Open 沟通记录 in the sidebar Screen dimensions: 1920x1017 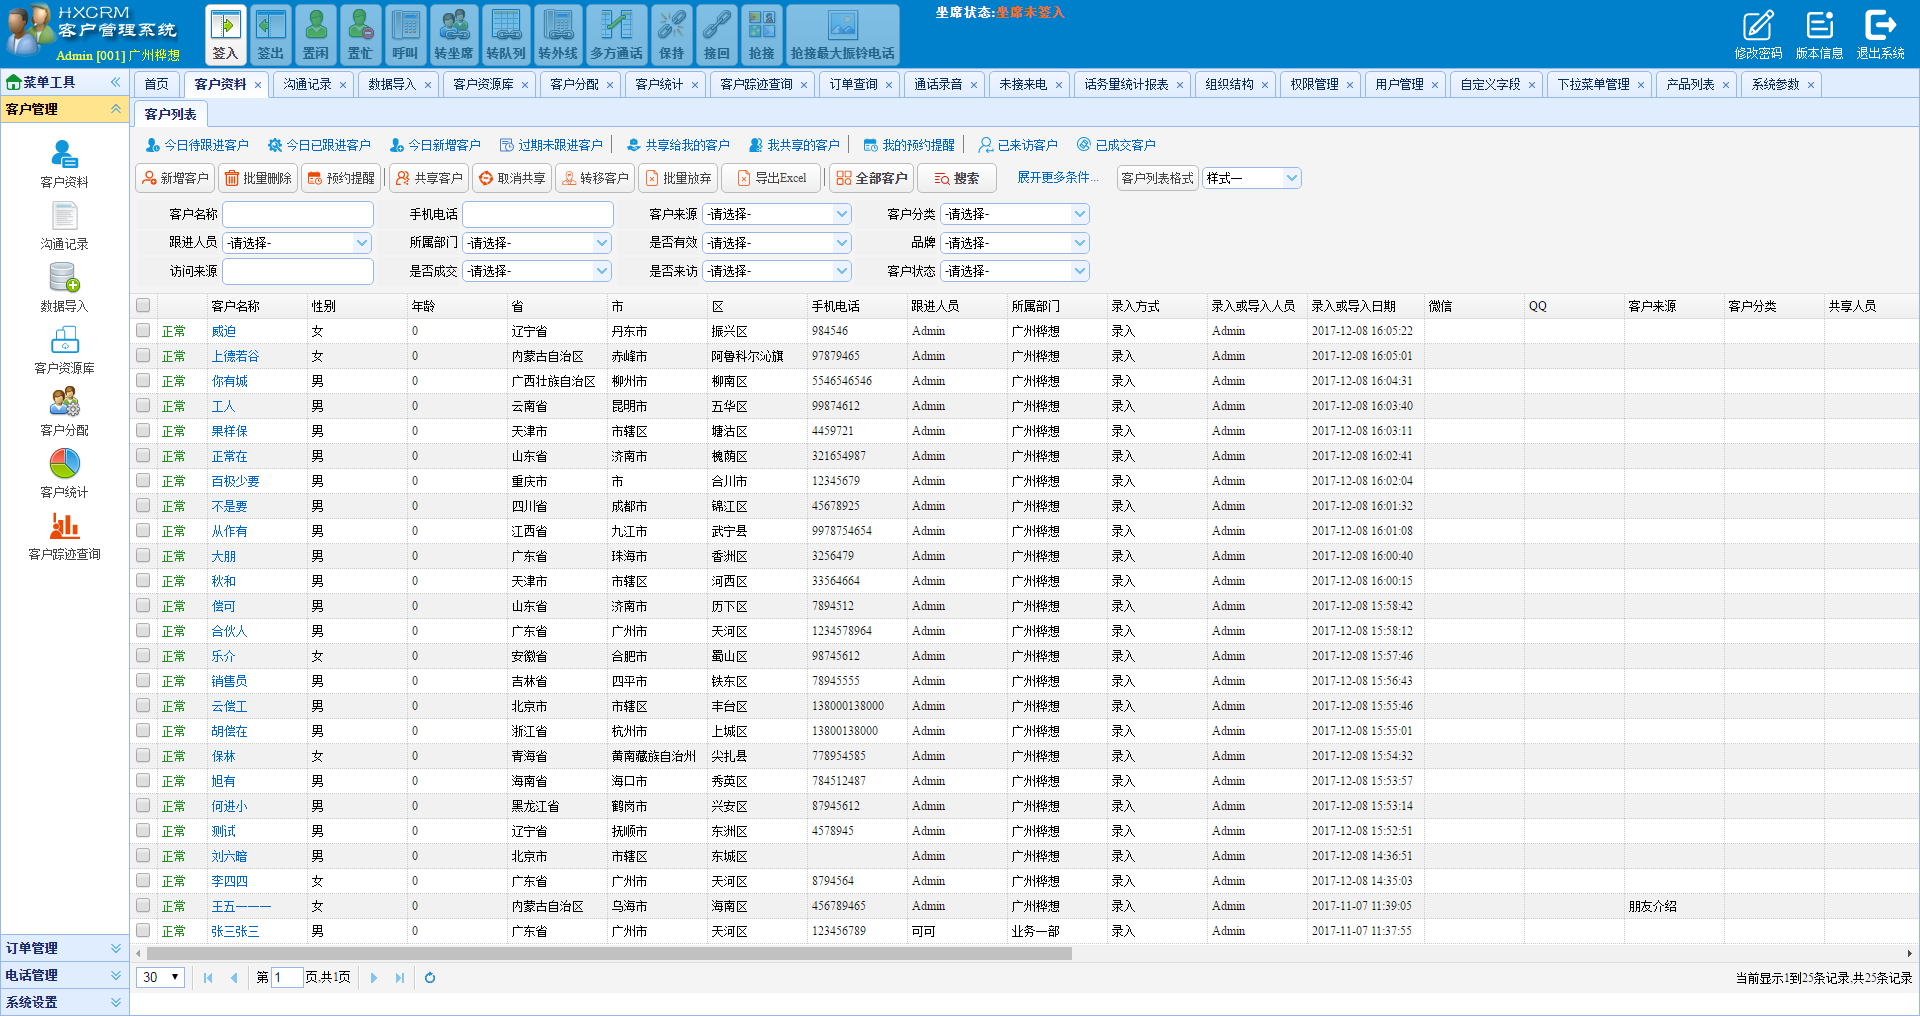[x=65, y=226]
